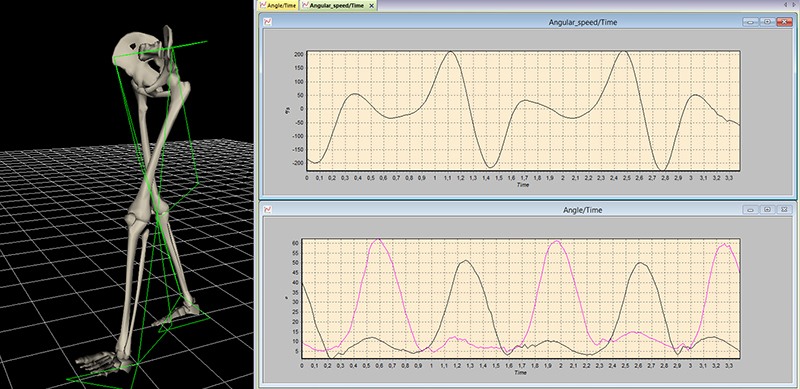Minimize the Angular_speed/Time chart window
This screenshot has height=389, width=800.
point(751,22)
